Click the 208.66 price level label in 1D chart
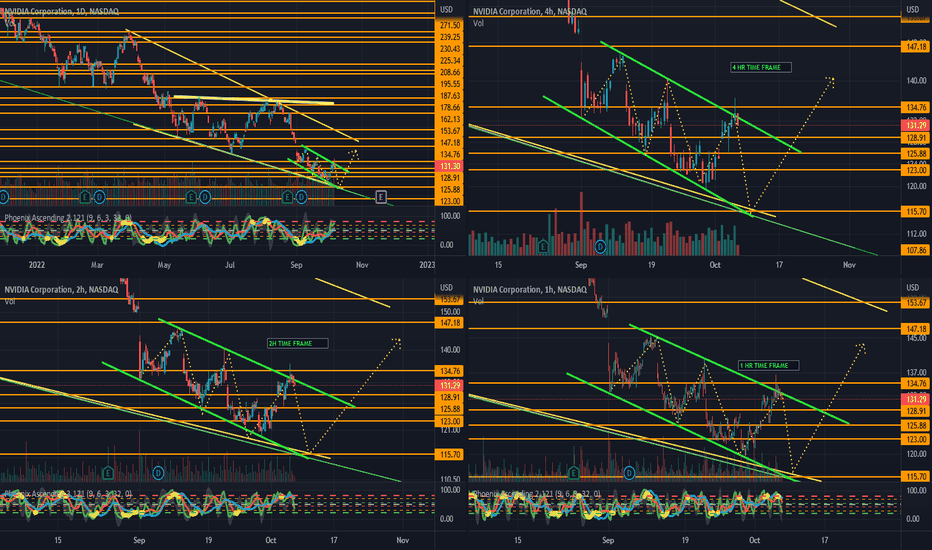932x550 pixels. tap(450, 72)
